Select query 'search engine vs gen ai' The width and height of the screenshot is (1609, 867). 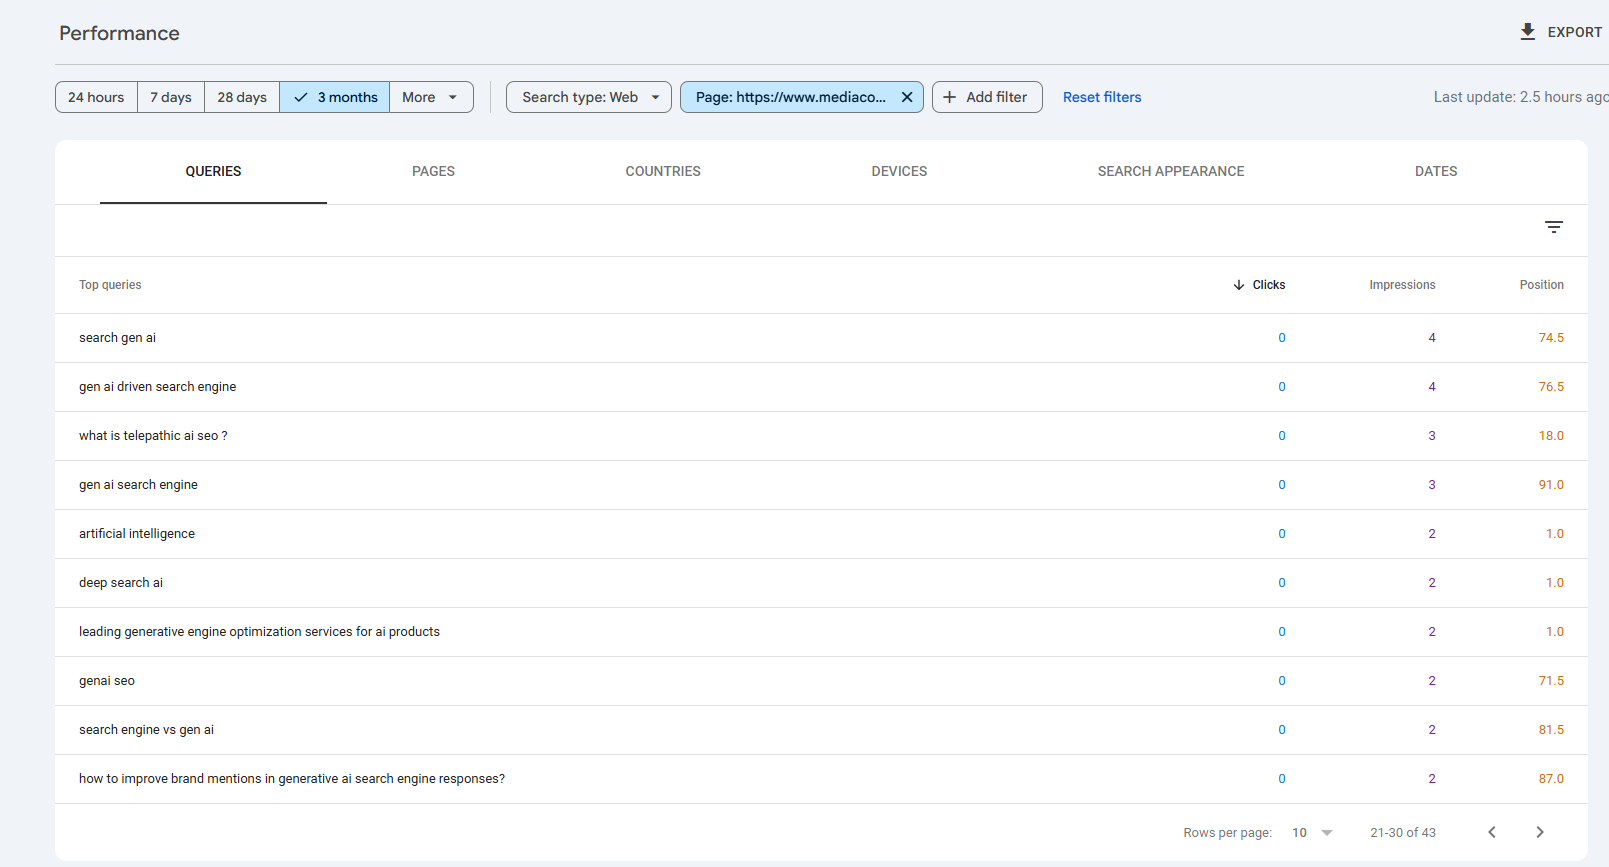coord(146,730)
